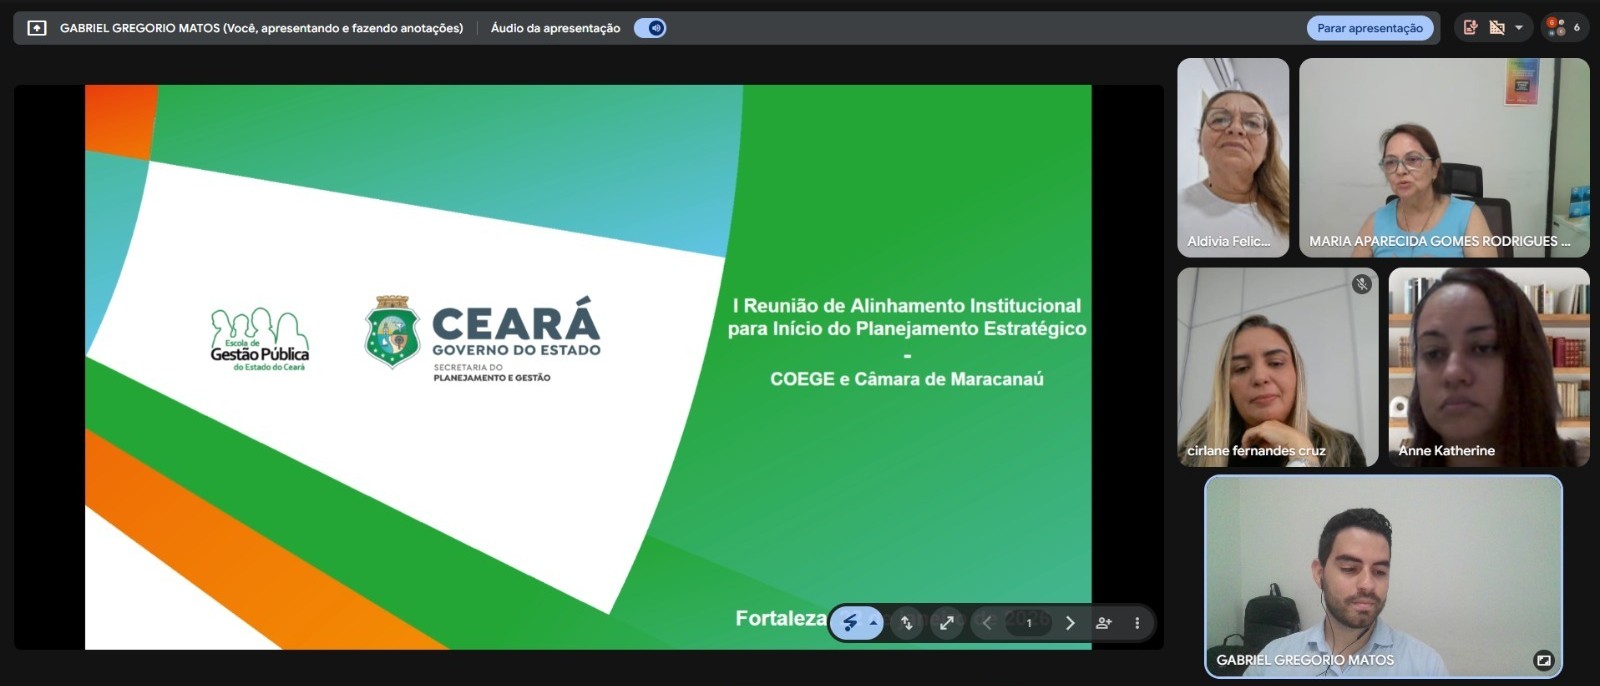Advance to the next slide
This screenshot has width=1600, height=686.
[1070, 623]
